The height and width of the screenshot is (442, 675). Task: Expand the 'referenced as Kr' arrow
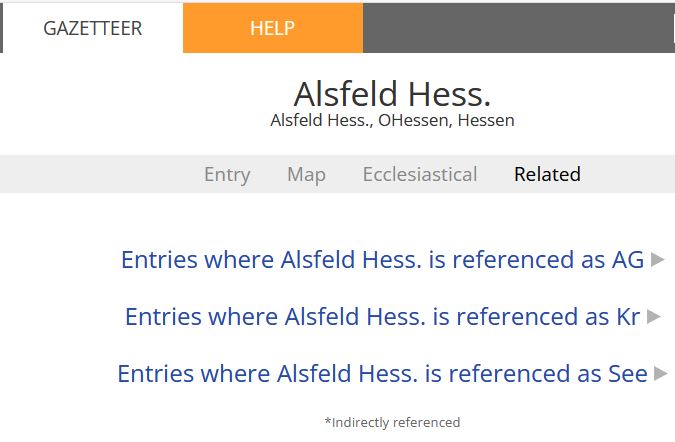[x=653, y=317]
